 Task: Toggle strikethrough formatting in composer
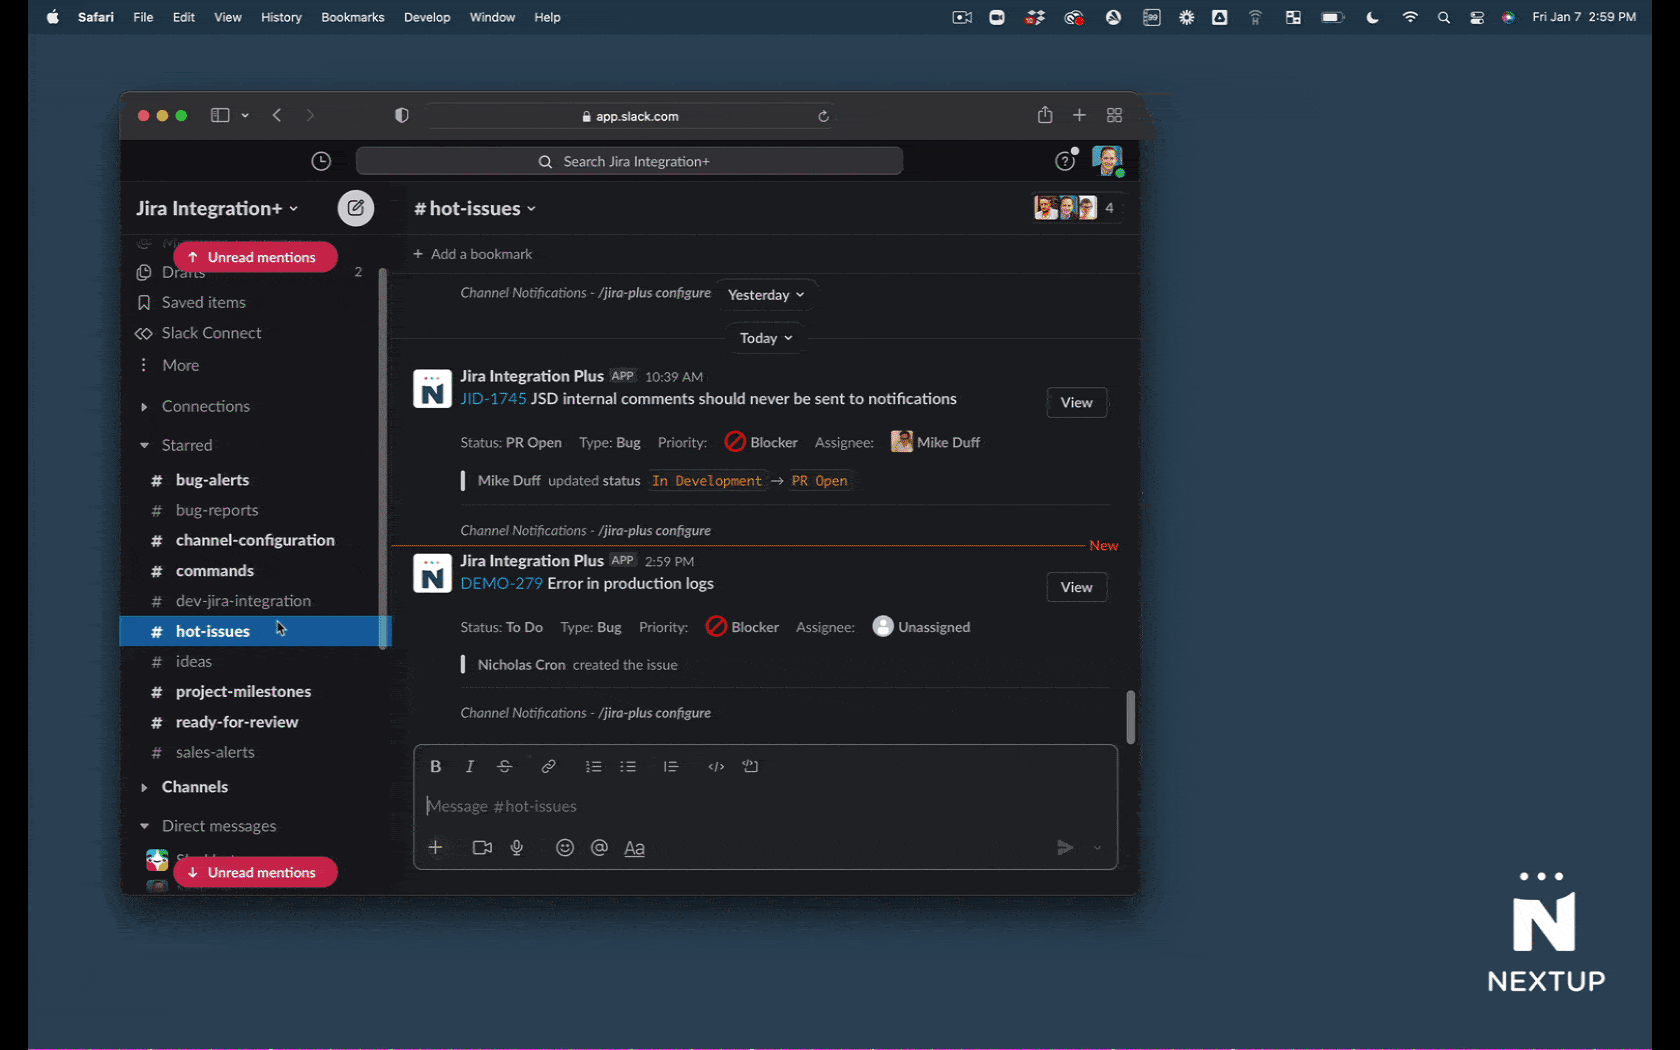pos(504,766)
